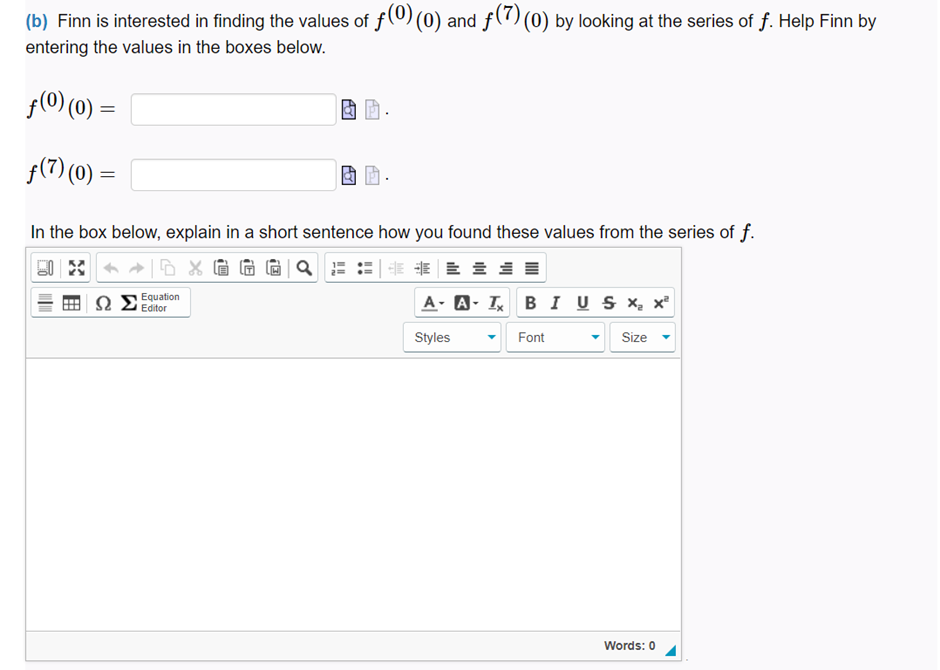Viewport: 940px width, 670px height.
Task: Toggle bold formatting
Action: click(x=531, y=302)
